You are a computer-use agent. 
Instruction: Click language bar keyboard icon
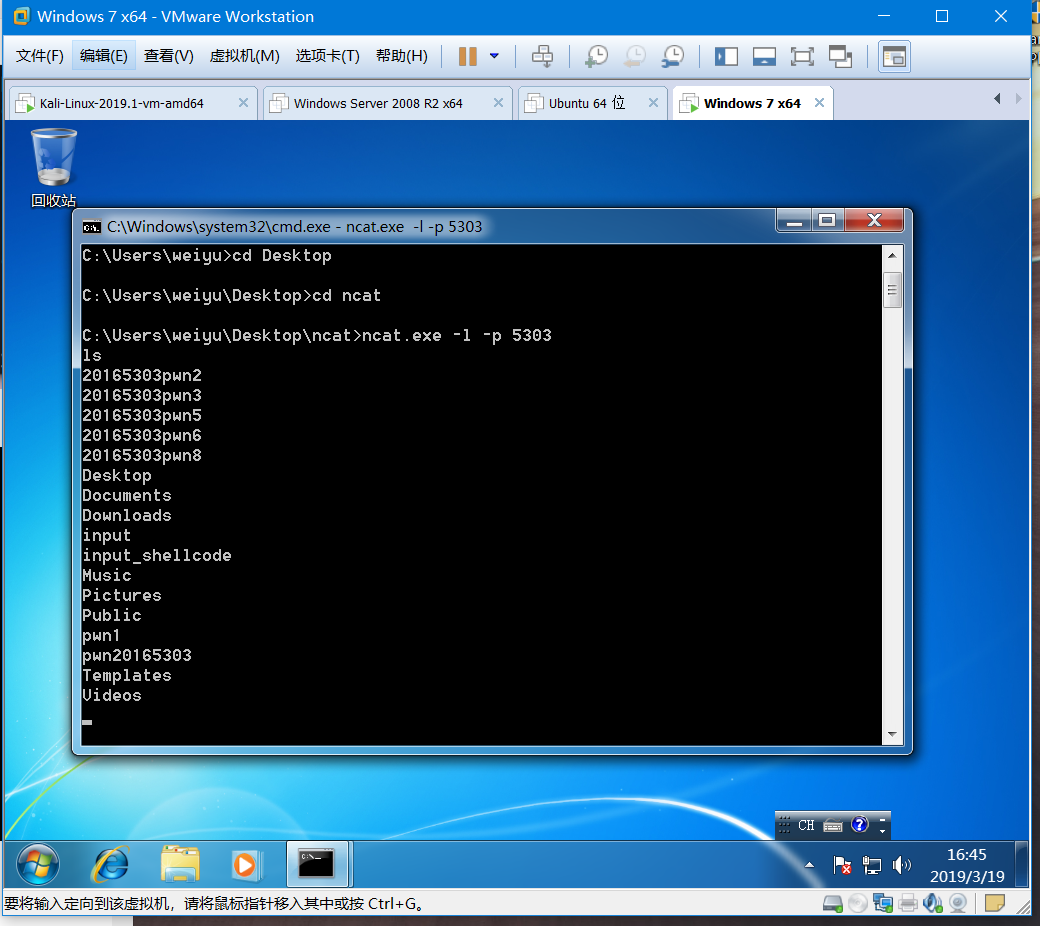coord(833,825)
